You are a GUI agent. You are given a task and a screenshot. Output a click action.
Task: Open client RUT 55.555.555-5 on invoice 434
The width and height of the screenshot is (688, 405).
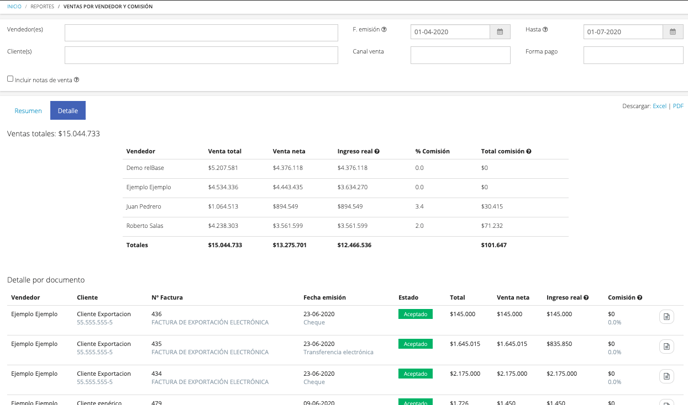coord(94,382)
